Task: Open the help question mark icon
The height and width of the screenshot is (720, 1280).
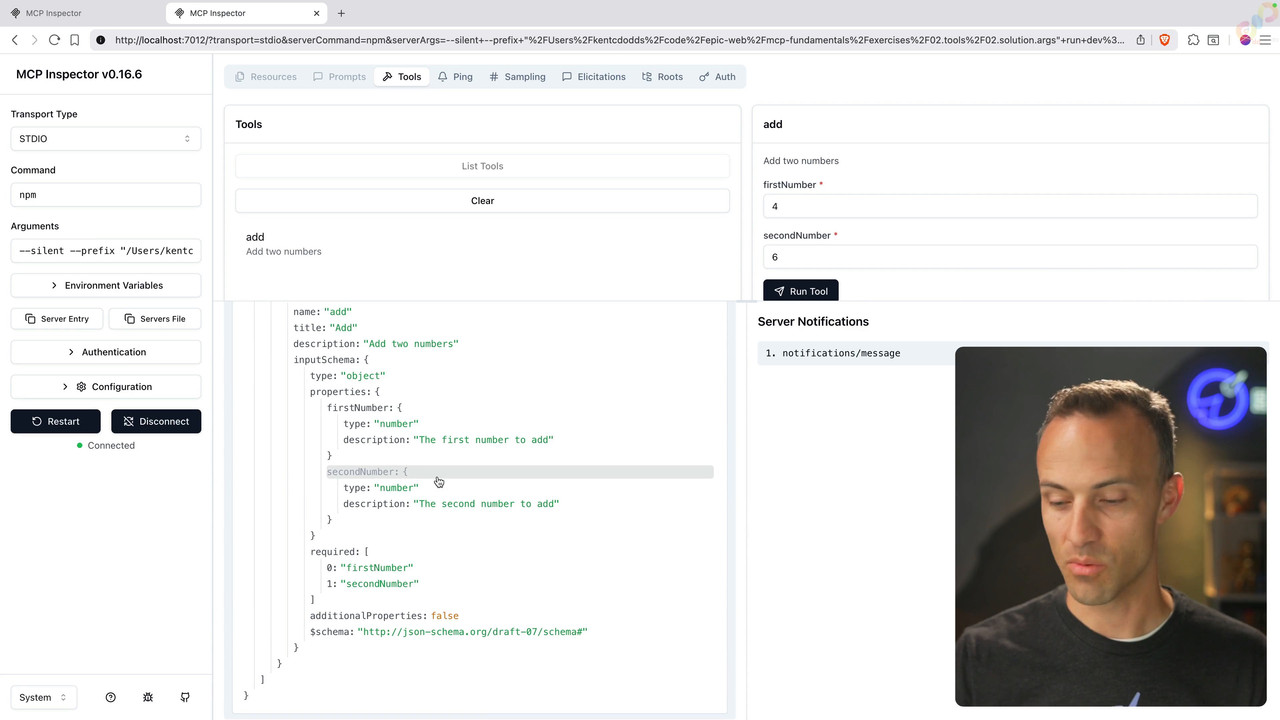Action: (111, 697)
